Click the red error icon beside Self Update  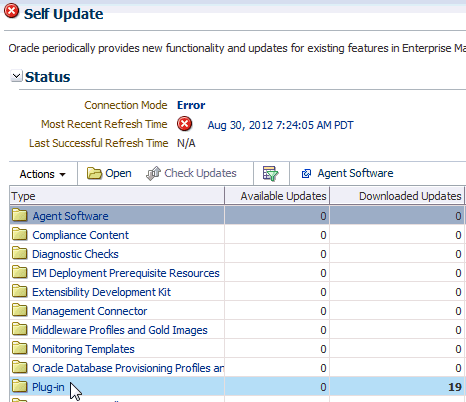coord(12,11)
